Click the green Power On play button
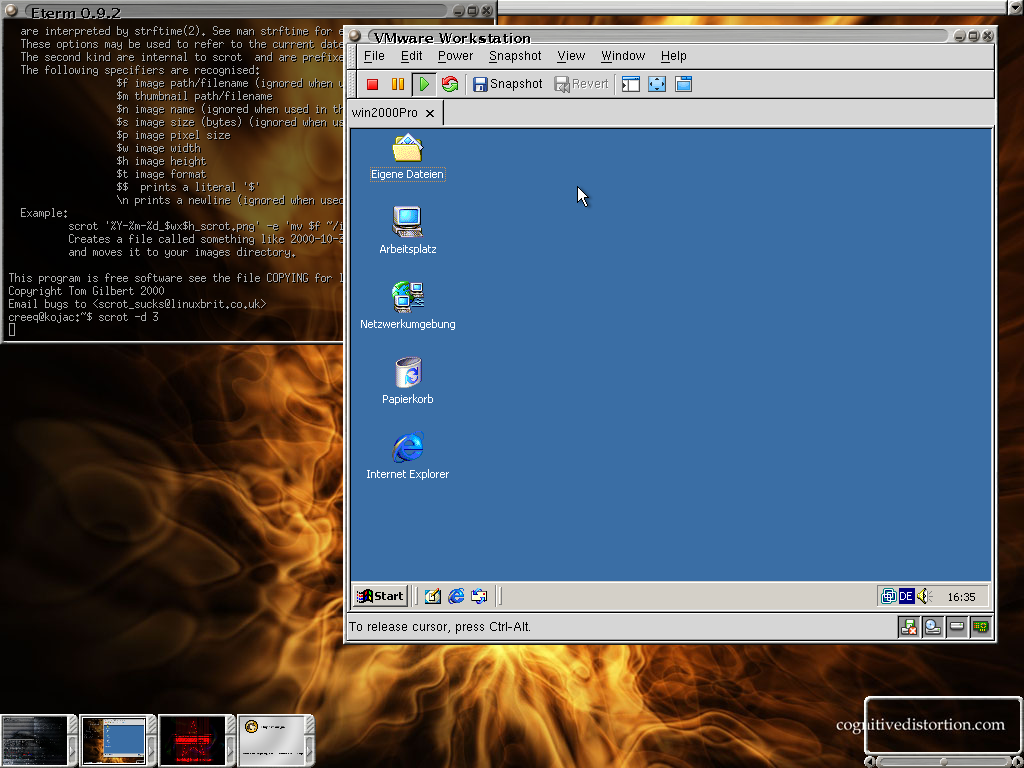The image size is (1024, 768). 424,84
